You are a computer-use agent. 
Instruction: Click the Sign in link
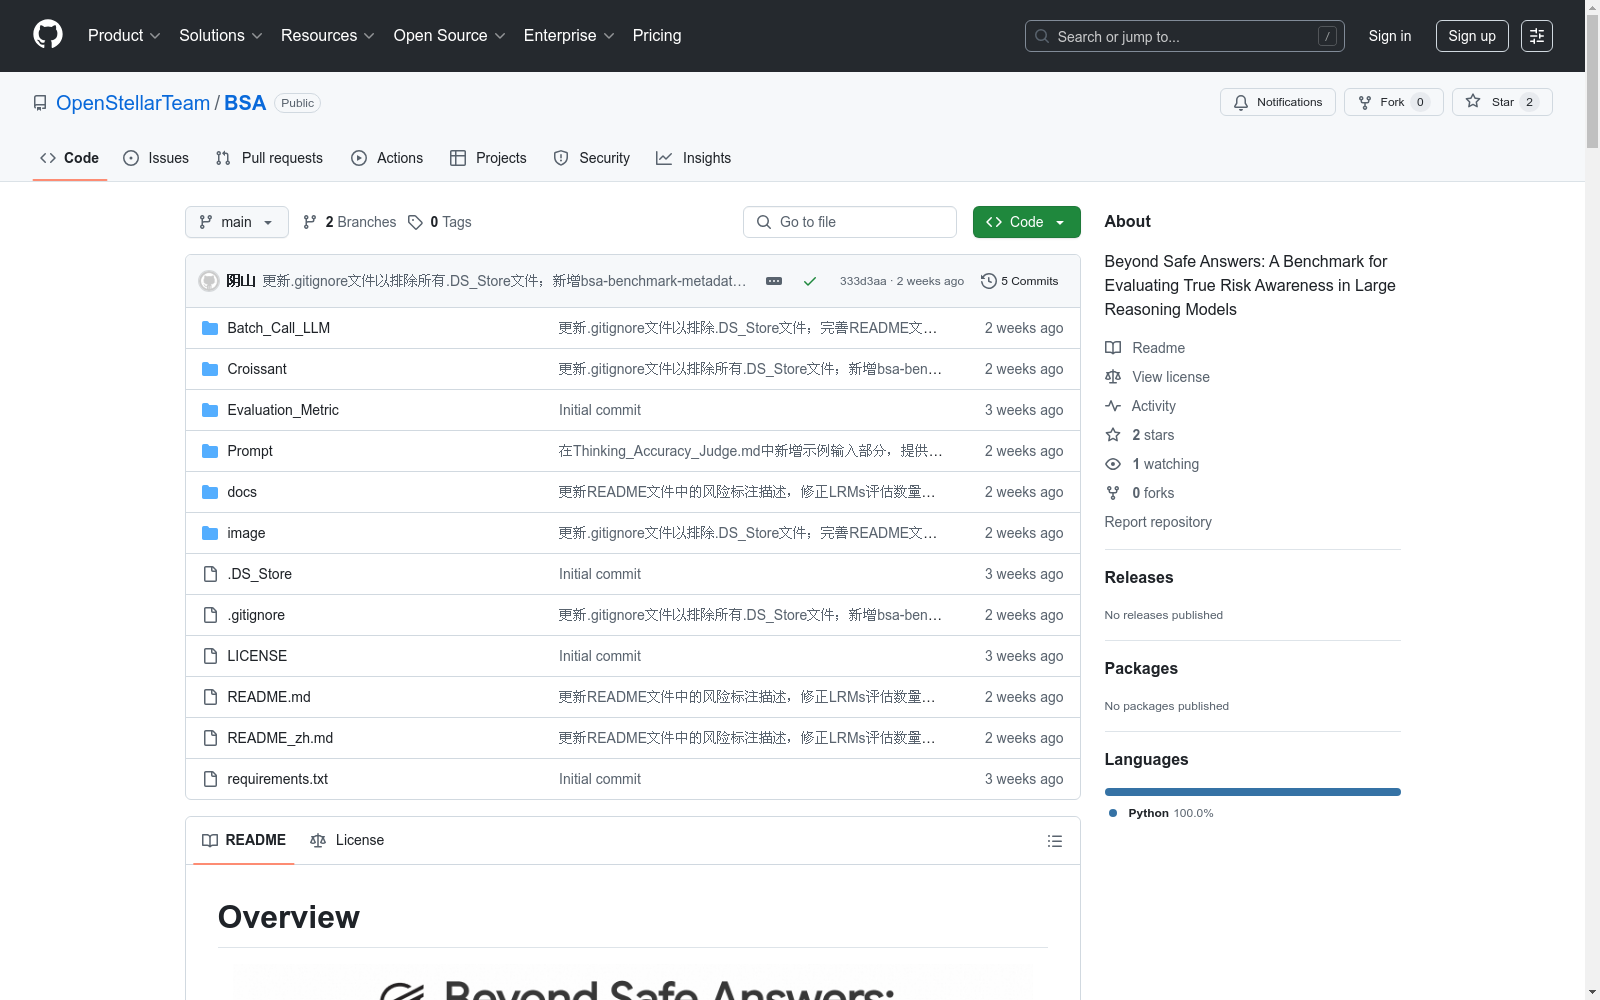(1390, 36)
